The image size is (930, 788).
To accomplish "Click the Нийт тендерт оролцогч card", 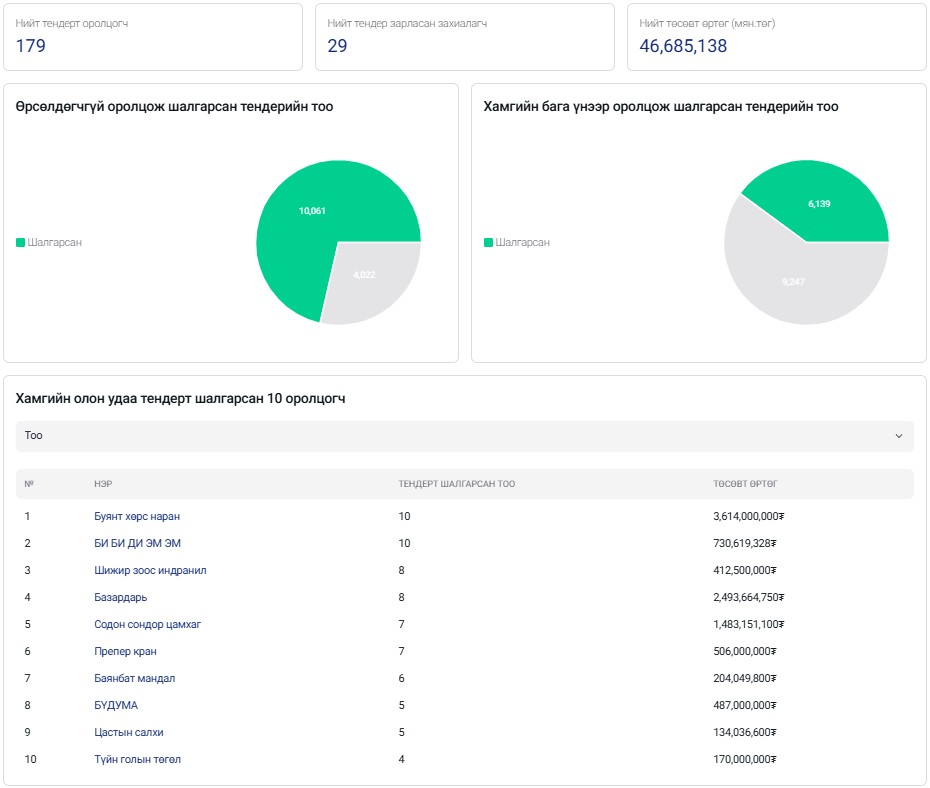I will (x=152, y=37).
